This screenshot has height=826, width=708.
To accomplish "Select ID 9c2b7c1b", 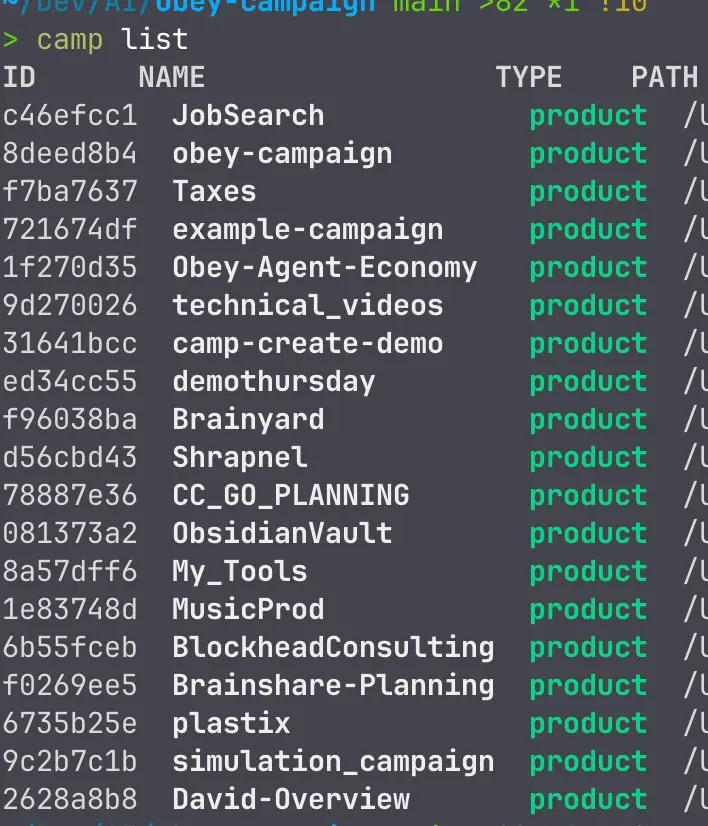I will [x=70, y=761].
